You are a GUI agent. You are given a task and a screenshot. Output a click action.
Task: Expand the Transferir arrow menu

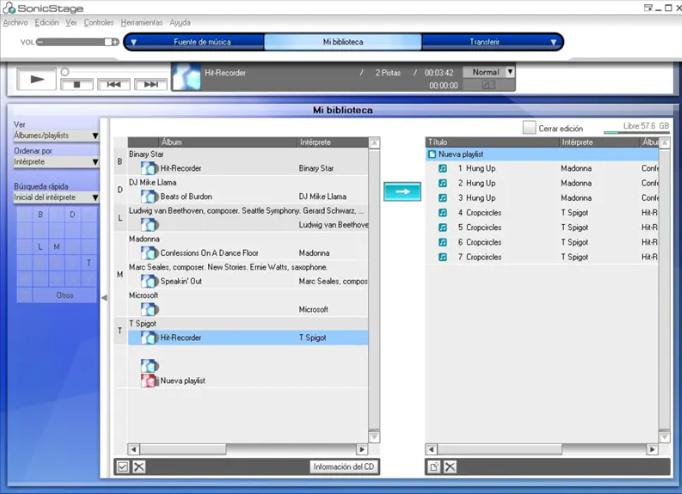pos(553,42)
